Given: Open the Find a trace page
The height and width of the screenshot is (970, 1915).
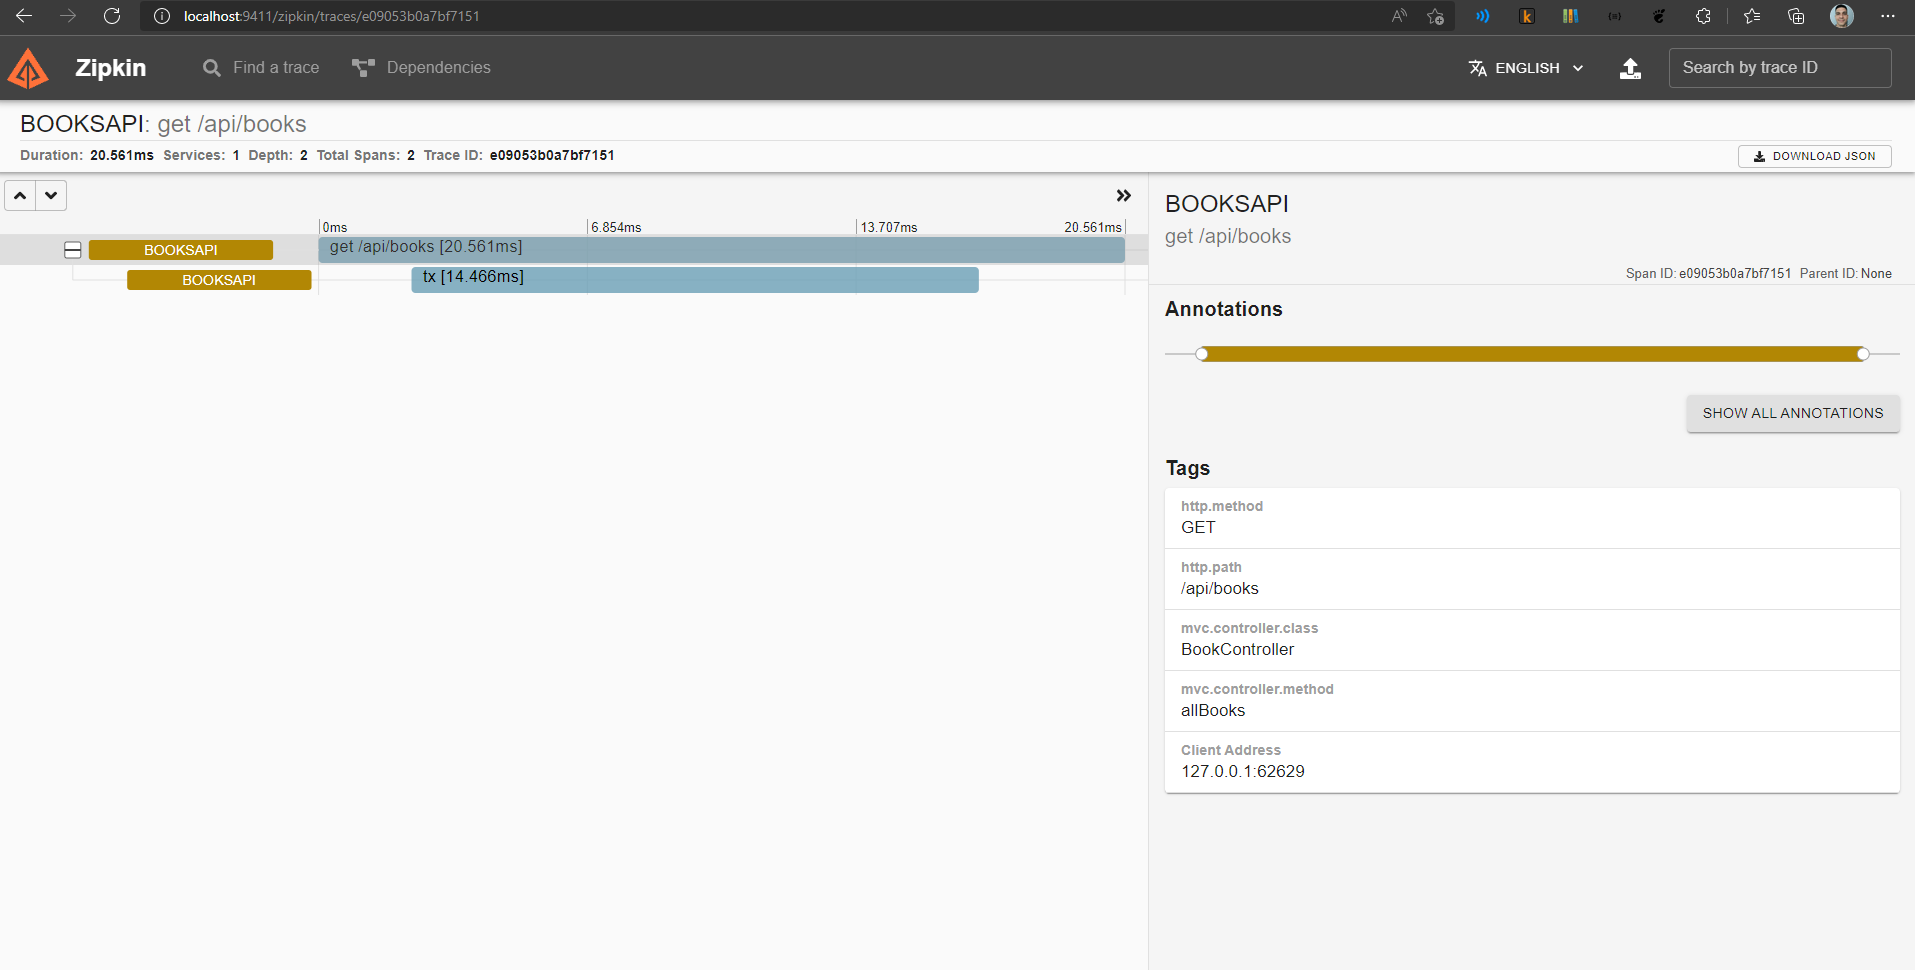Looking at the screenshot, I should pos(261,68).
